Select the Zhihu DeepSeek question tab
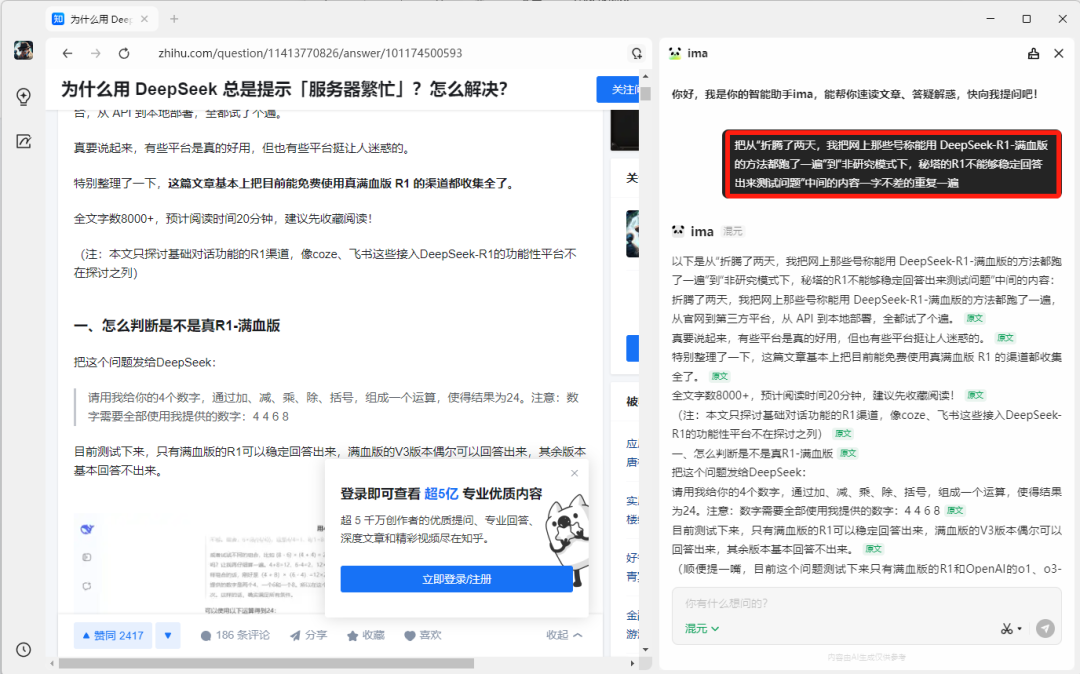Screen dimensions: 1080x674 tap(101, 19)
